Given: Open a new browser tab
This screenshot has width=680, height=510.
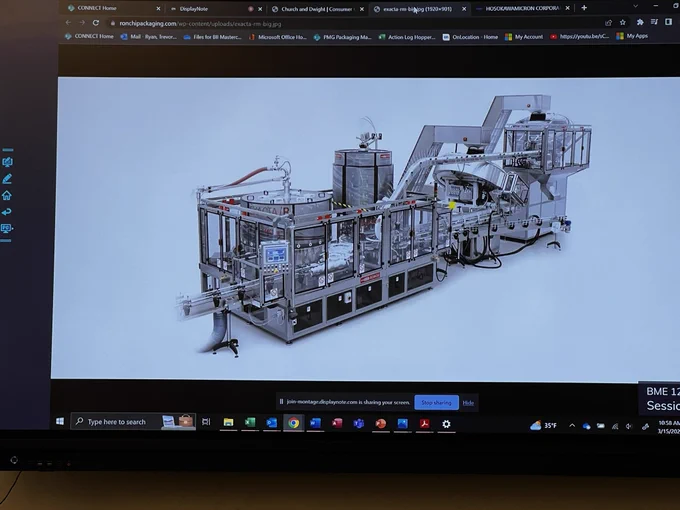Looking at the screenshot, I should [584, 8].
